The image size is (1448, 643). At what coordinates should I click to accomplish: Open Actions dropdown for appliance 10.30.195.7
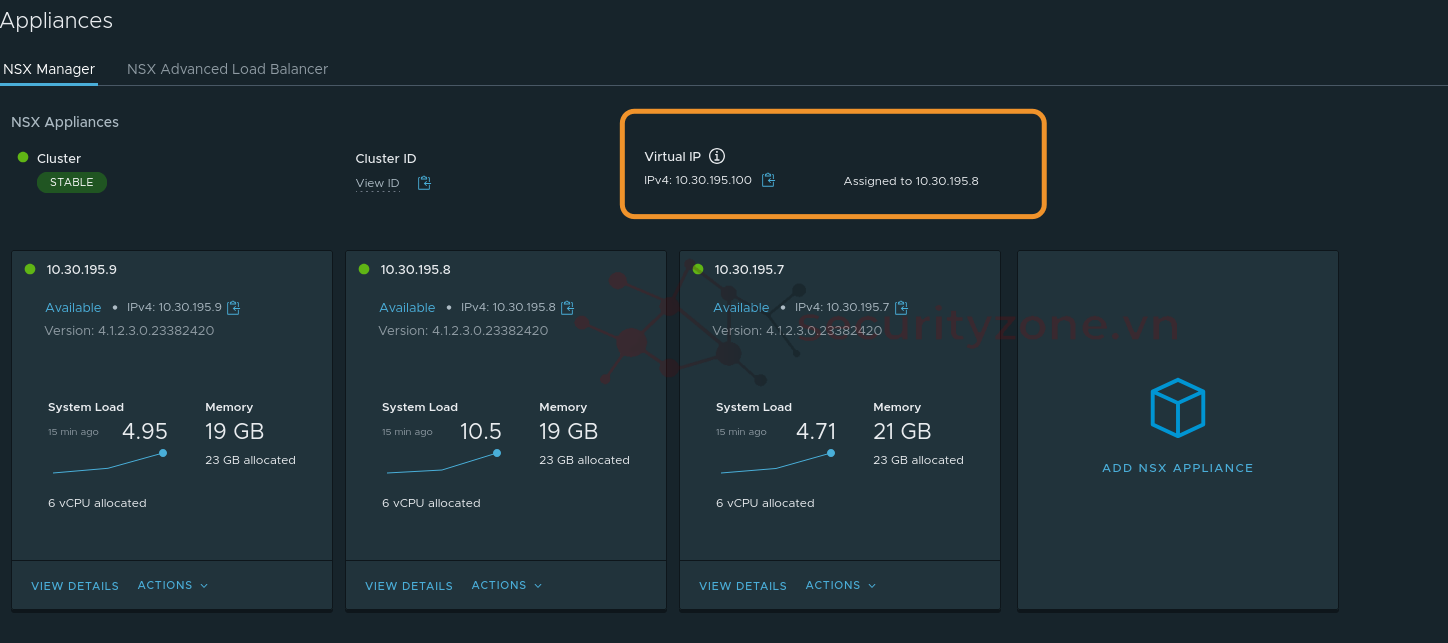840,585
